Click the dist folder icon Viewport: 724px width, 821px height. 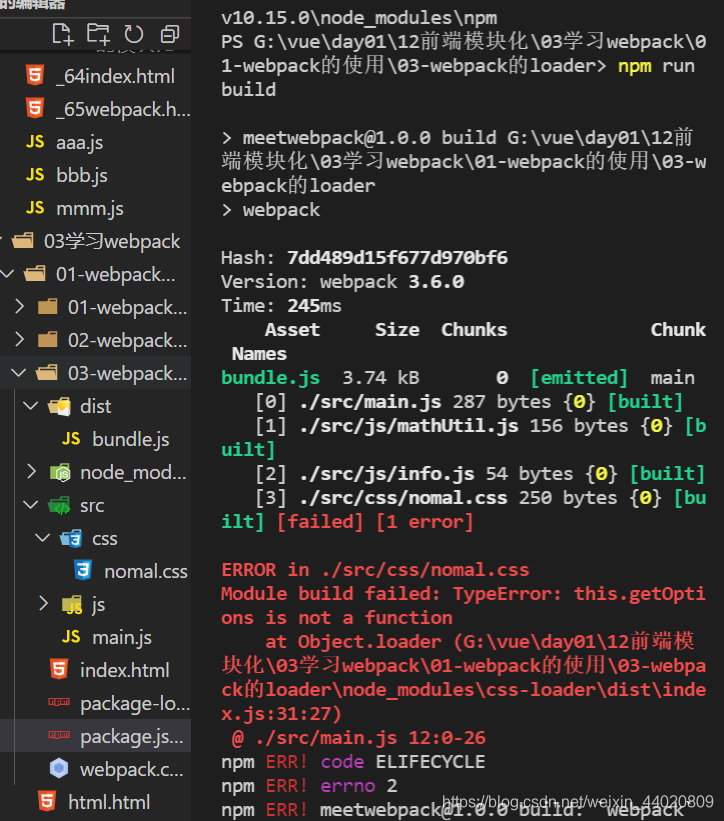pos(59,406)
